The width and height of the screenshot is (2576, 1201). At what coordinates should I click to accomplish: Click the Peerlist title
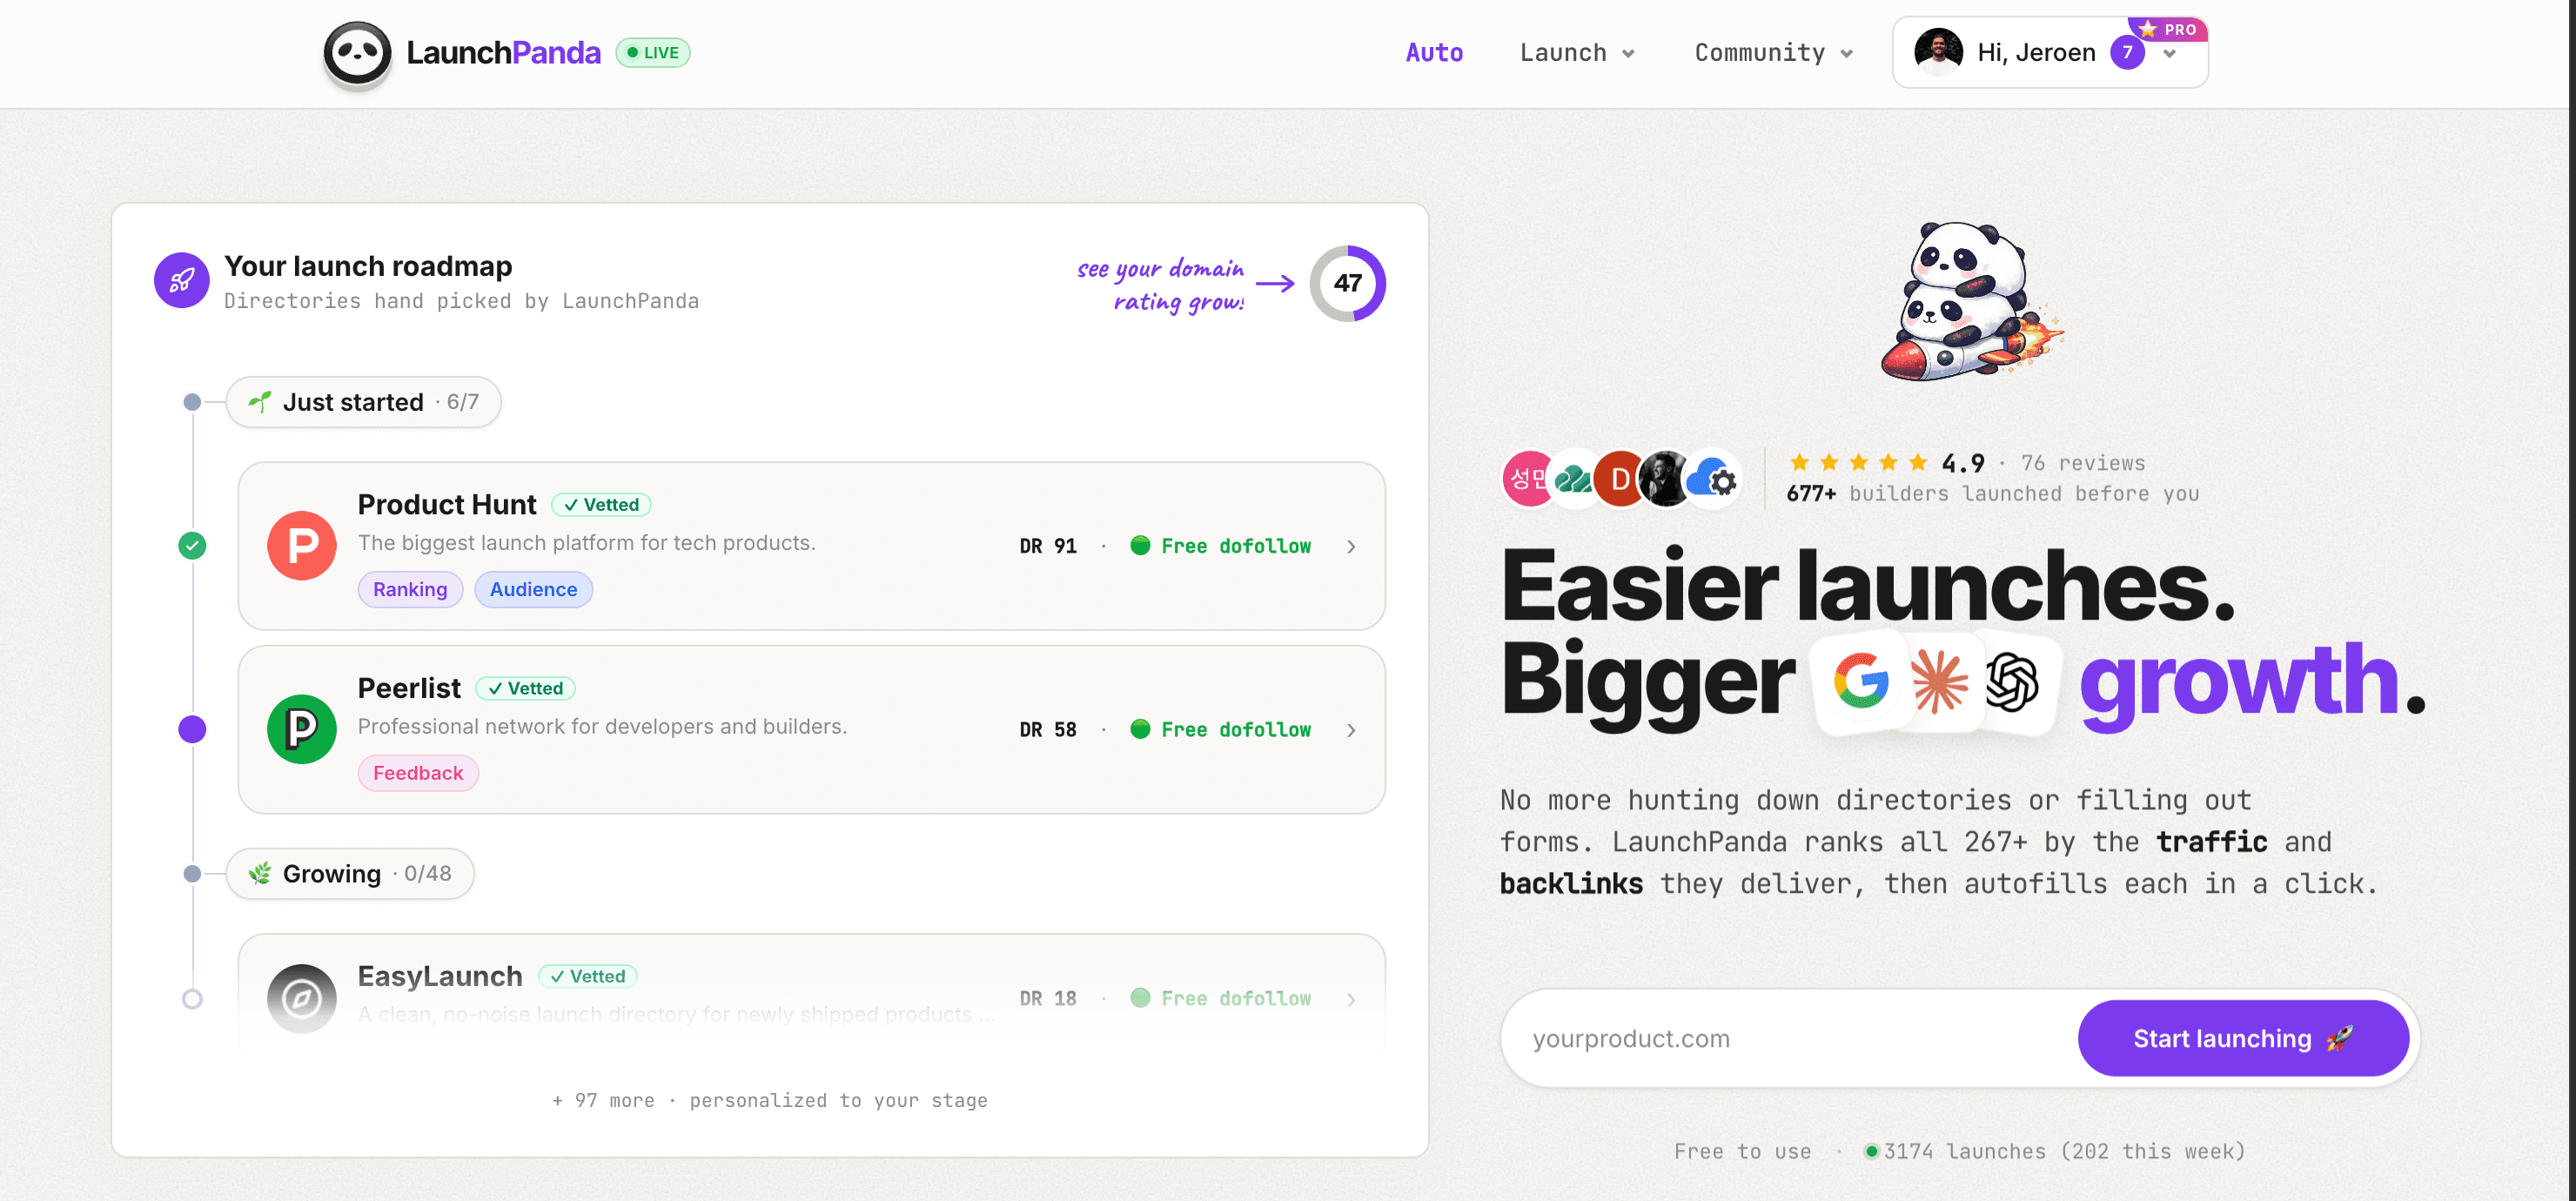click(409, 688)
